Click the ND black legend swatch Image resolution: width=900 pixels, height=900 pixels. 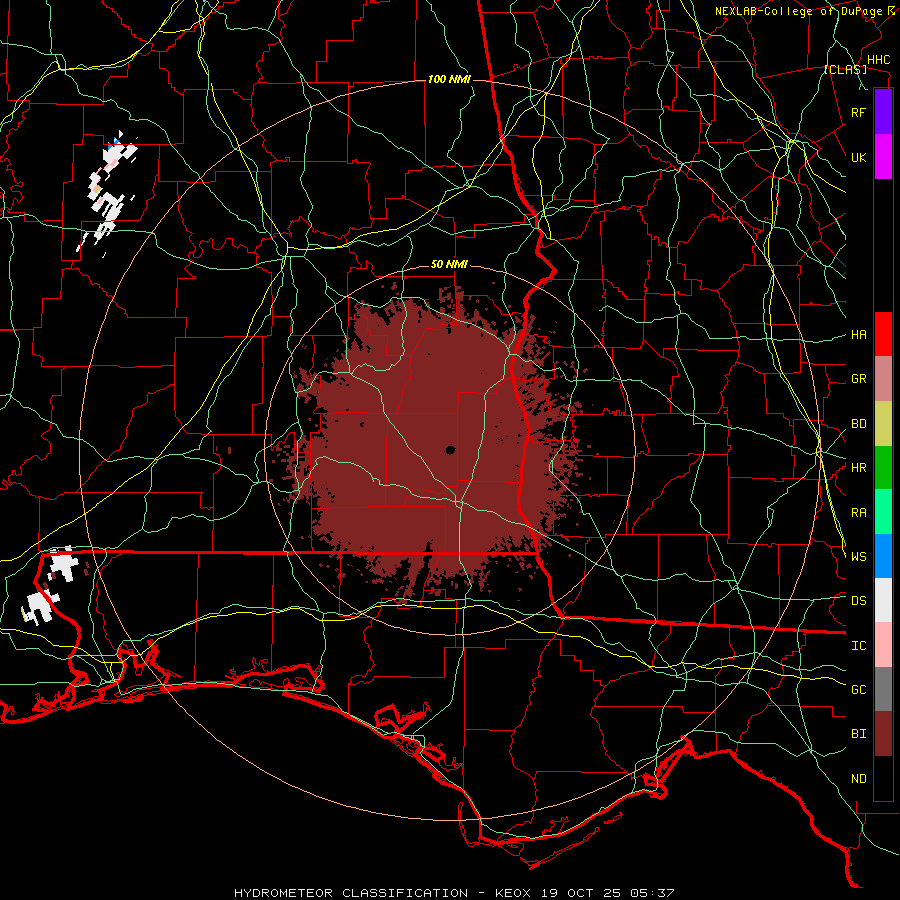[x=883, y=778]
